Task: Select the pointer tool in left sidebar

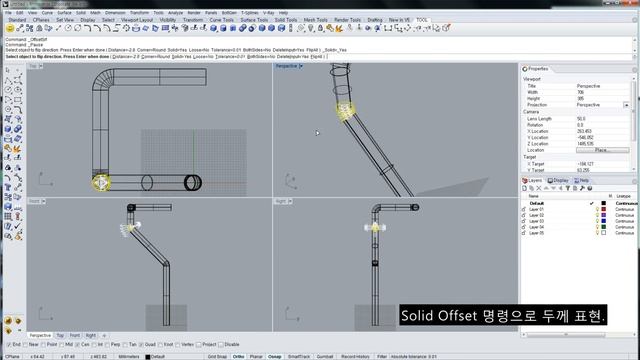Action: [x=8, y=71]
